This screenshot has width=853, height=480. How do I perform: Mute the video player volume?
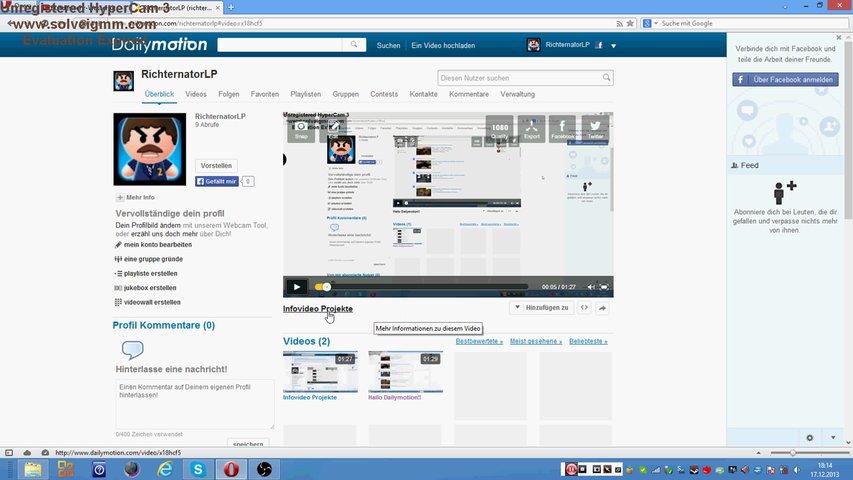590,287
